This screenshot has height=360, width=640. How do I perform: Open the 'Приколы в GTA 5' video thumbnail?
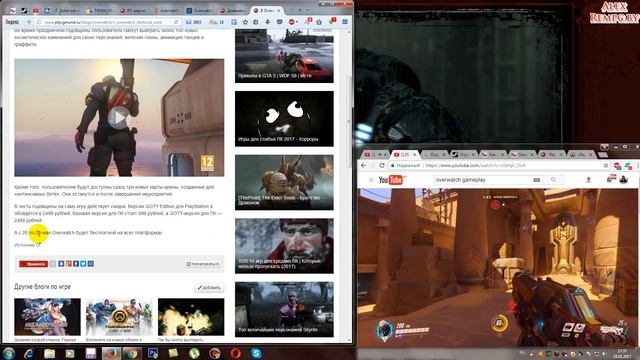pyautogui.click(x=284, y=56)
